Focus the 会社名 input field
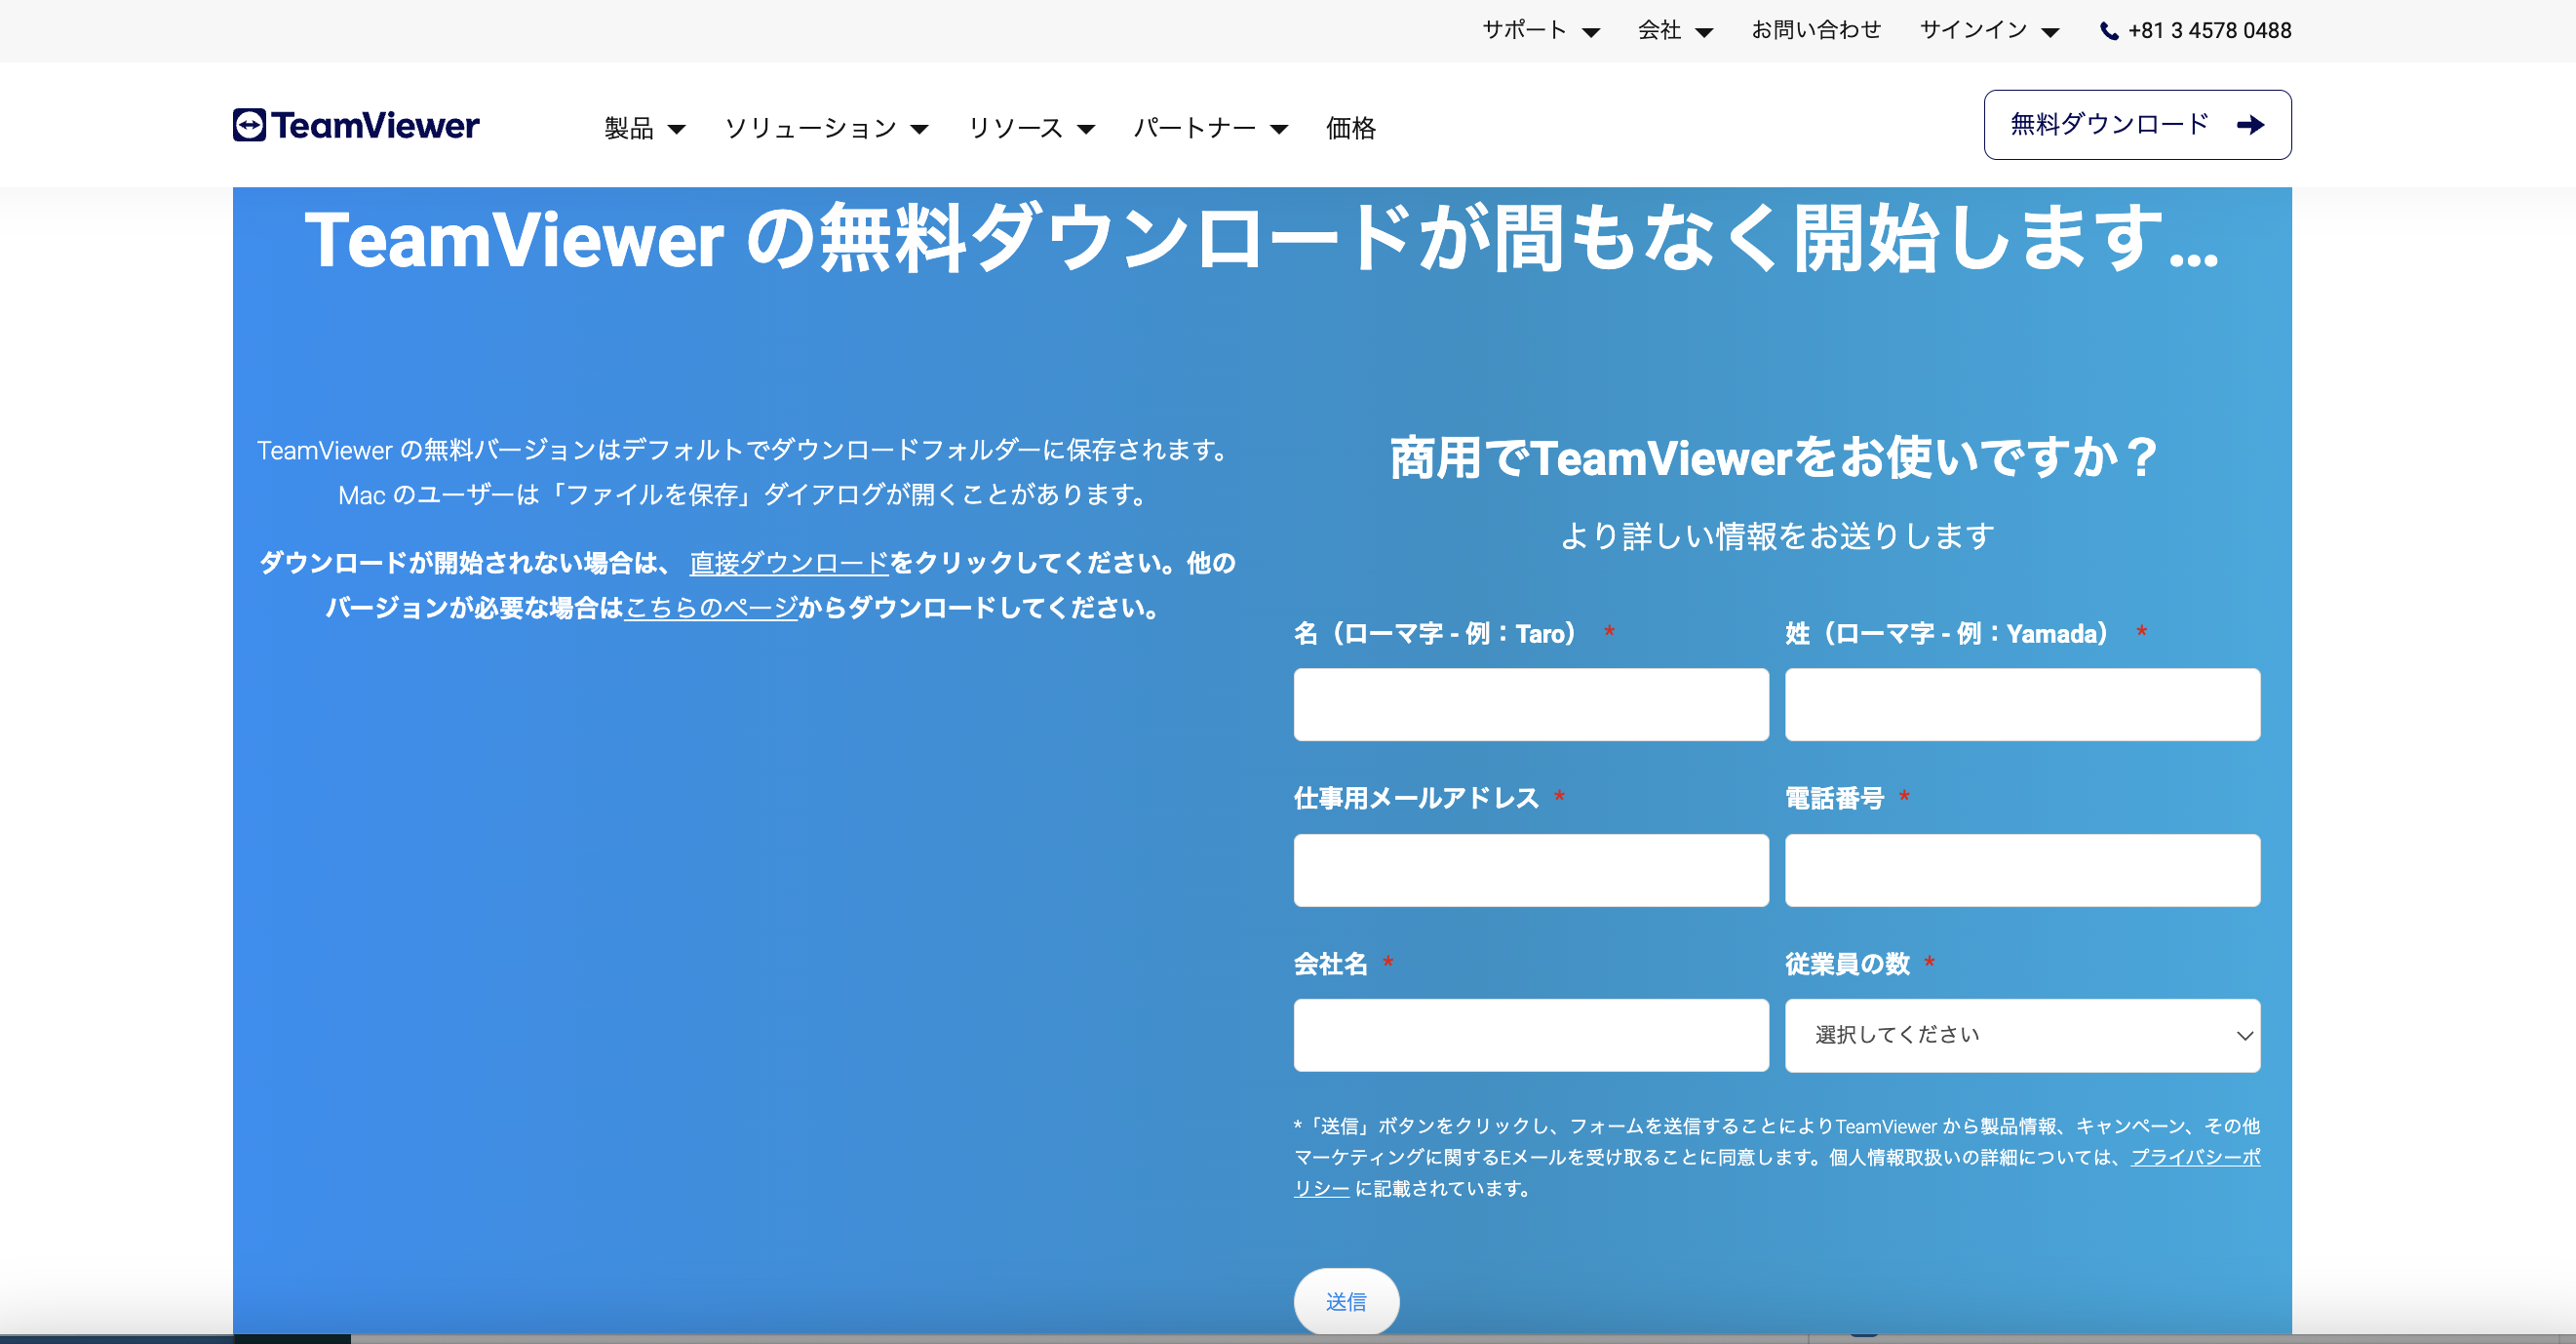This screenshot has width=2576, height=1344. tap(1531, 1035)
